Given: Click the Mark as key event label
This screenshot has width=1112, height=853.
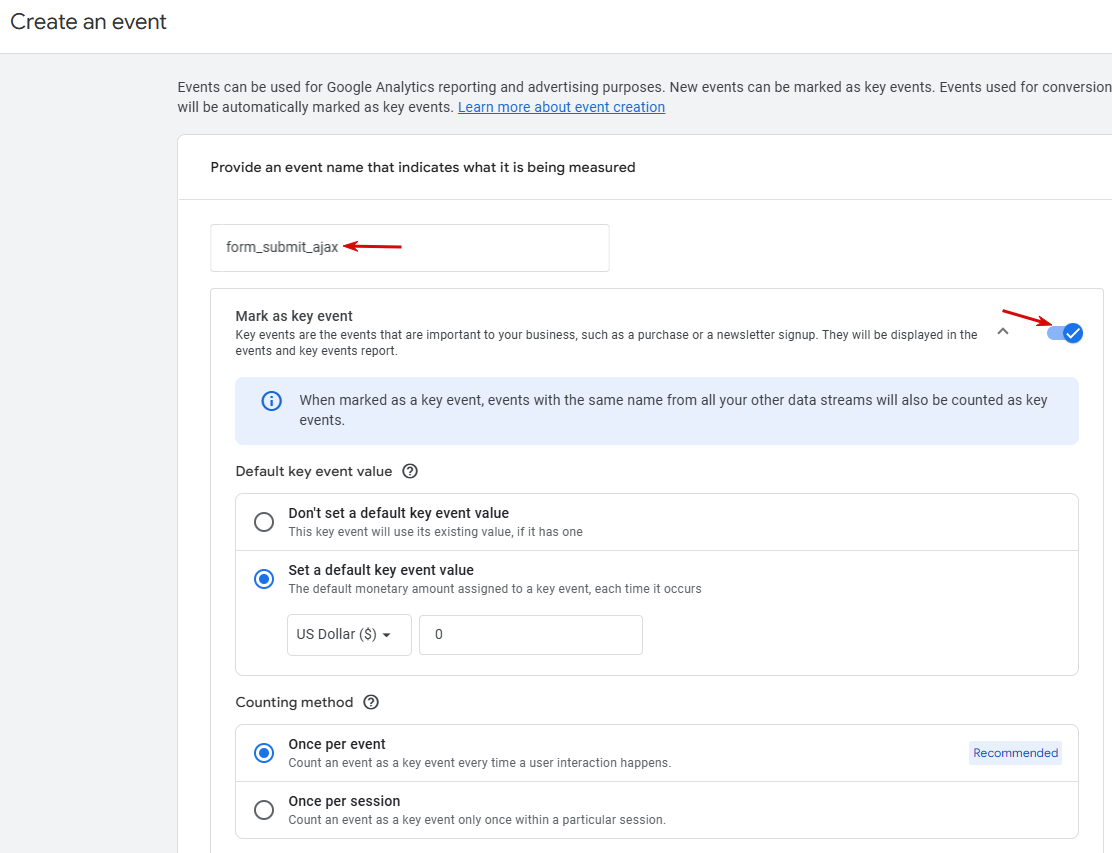Looking at the screenshot, I should (x=294, y=316).
